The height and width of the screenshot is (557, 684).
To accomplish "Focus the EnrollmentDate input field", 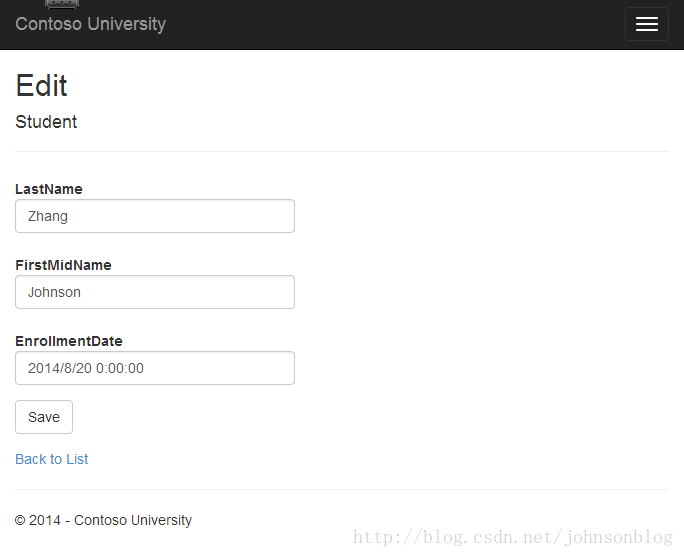I will click(155, 368).
